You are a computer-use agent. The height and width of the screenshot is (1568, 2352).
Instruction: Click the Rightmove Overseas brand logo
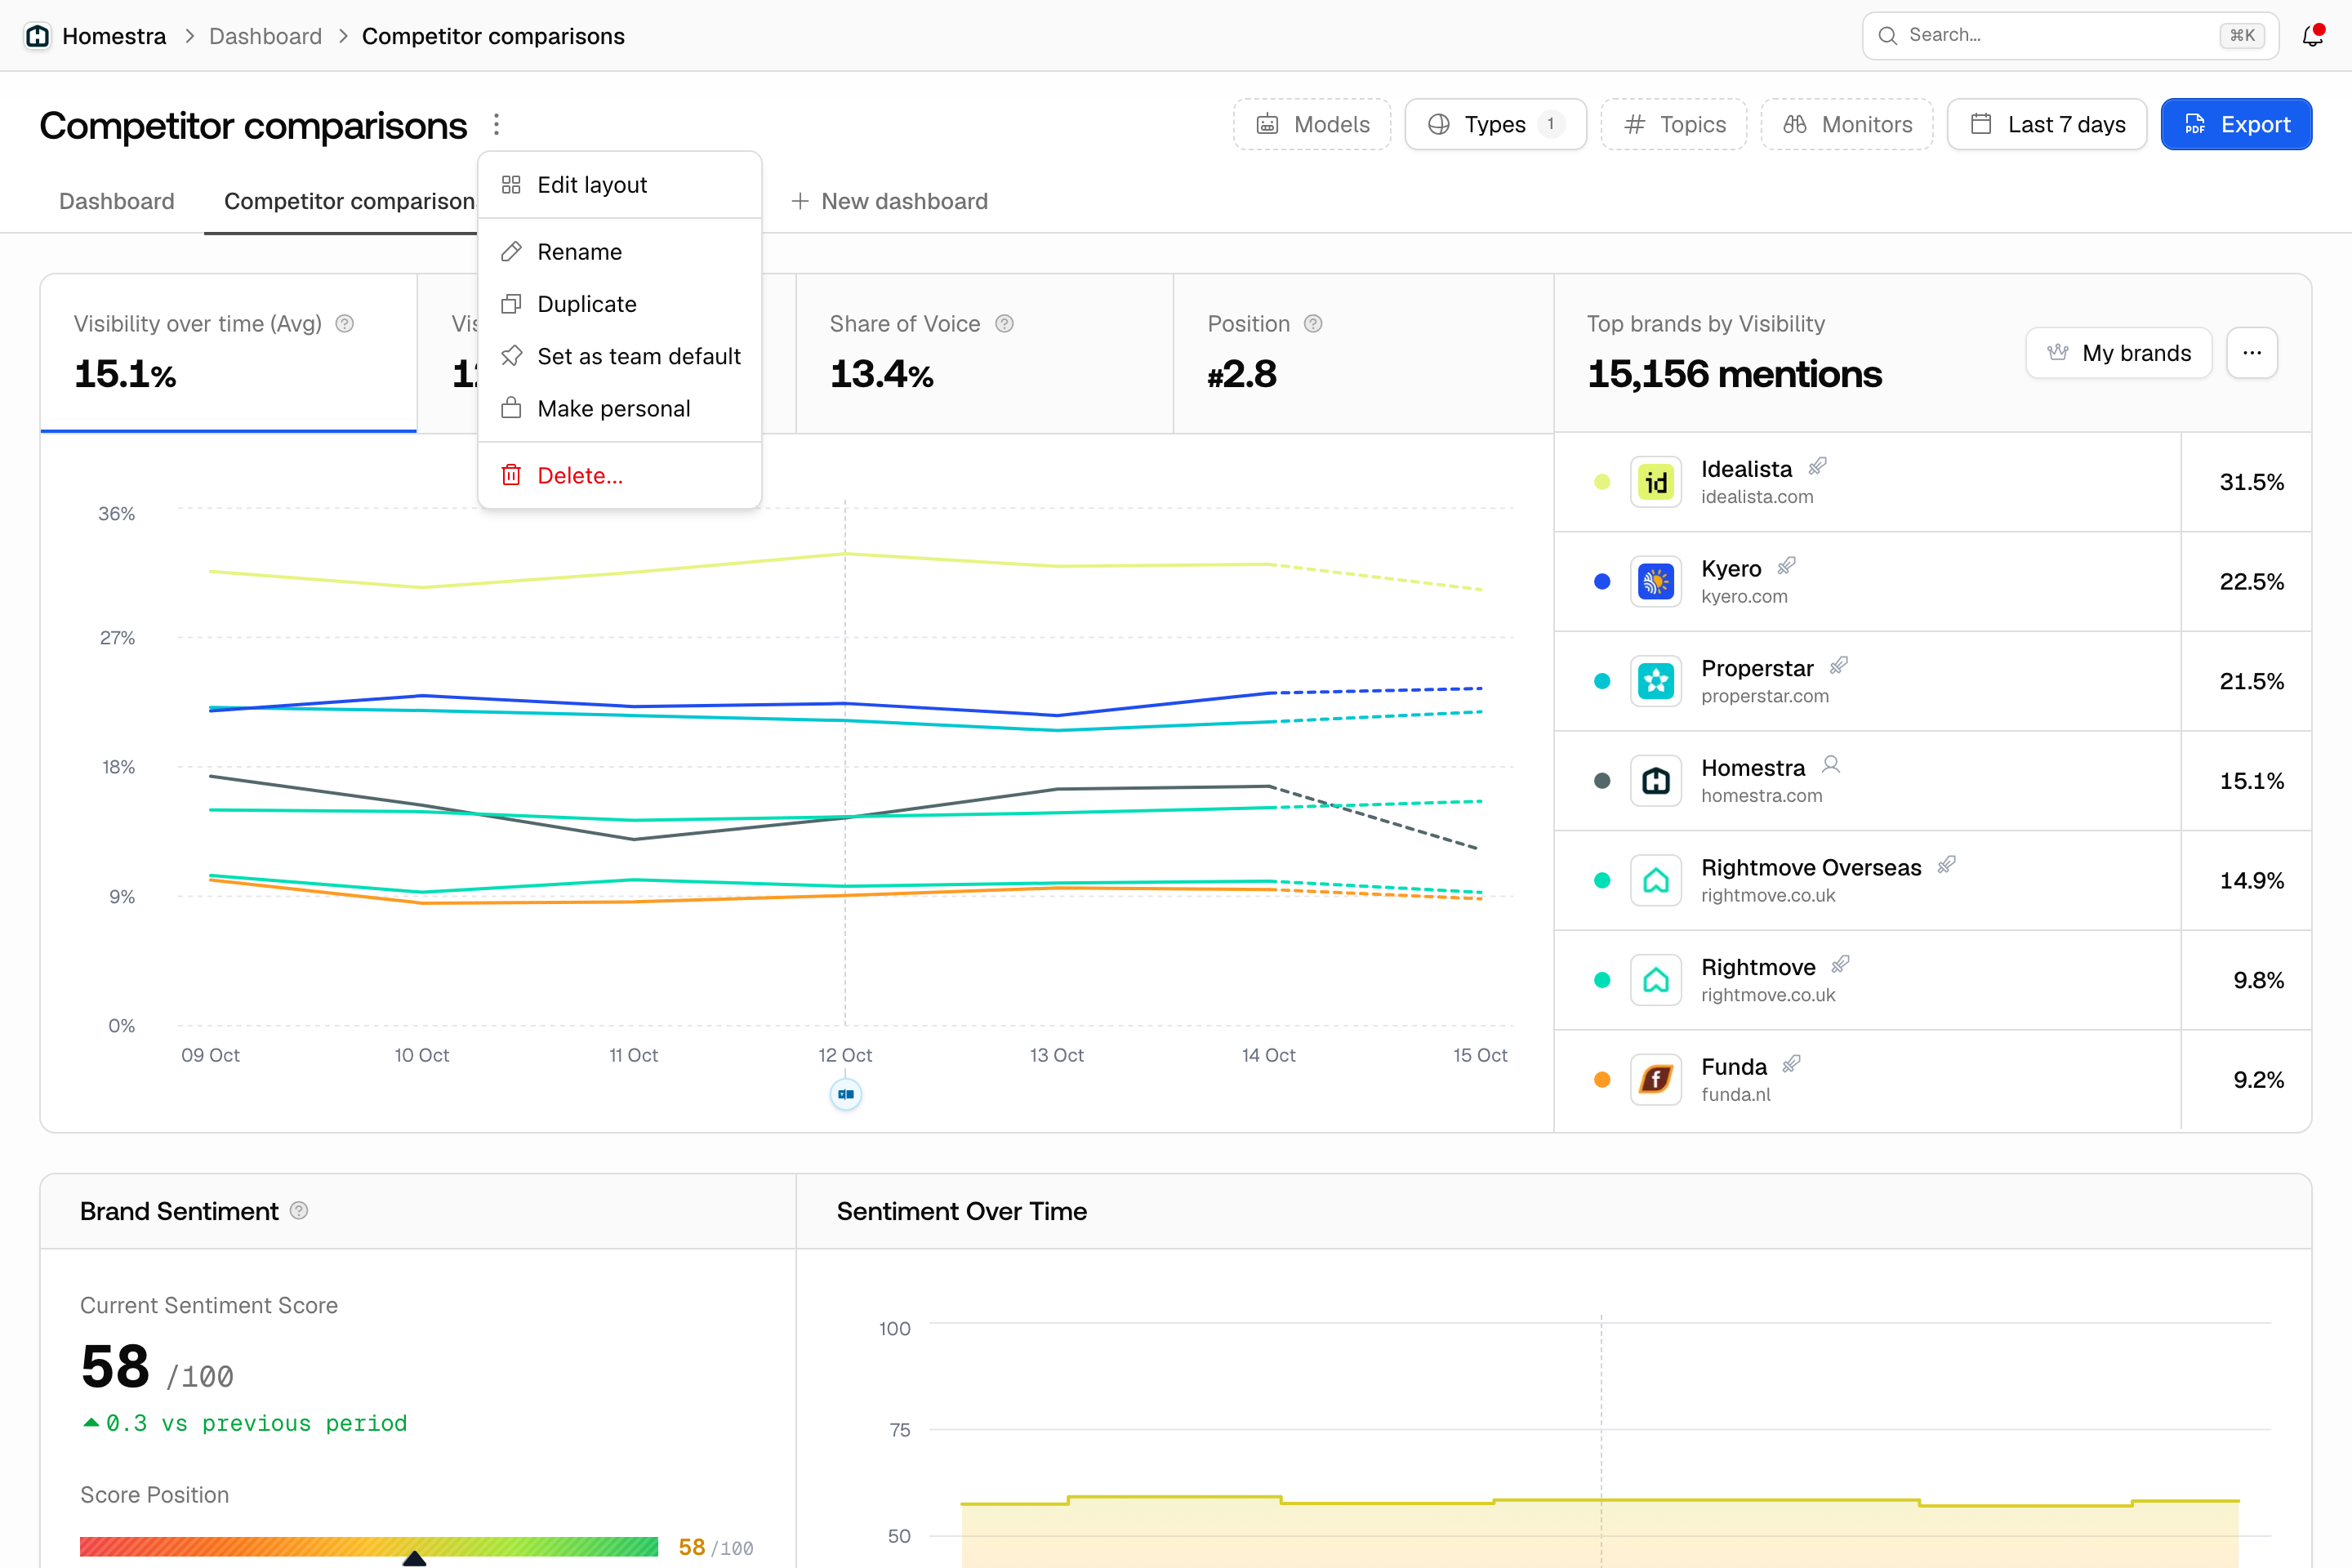[x=1656, y=881]
